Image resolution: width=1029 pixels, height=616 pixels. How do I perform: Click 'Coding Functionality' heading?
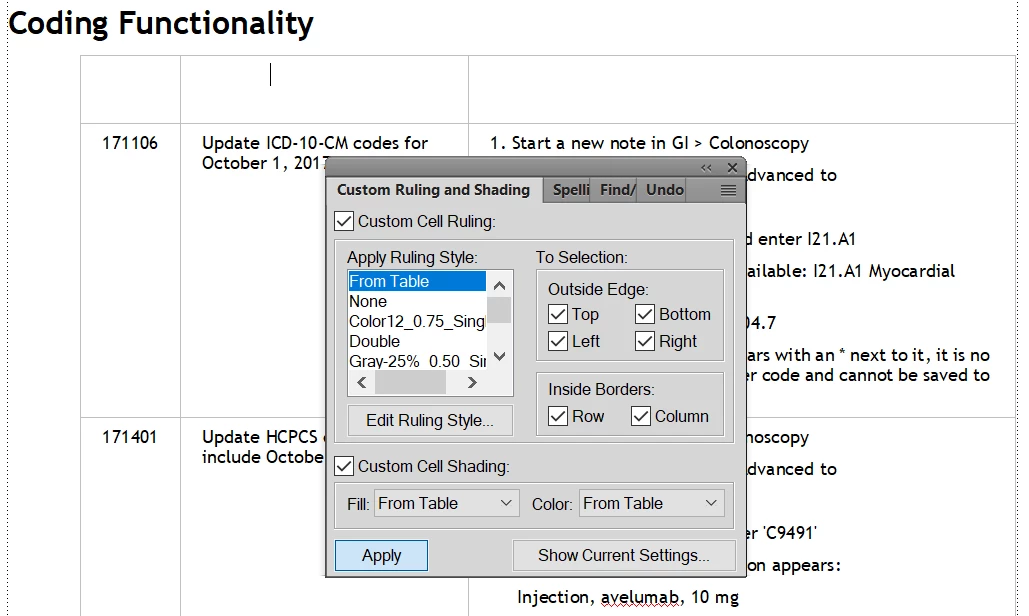click(x=161, y=24)
